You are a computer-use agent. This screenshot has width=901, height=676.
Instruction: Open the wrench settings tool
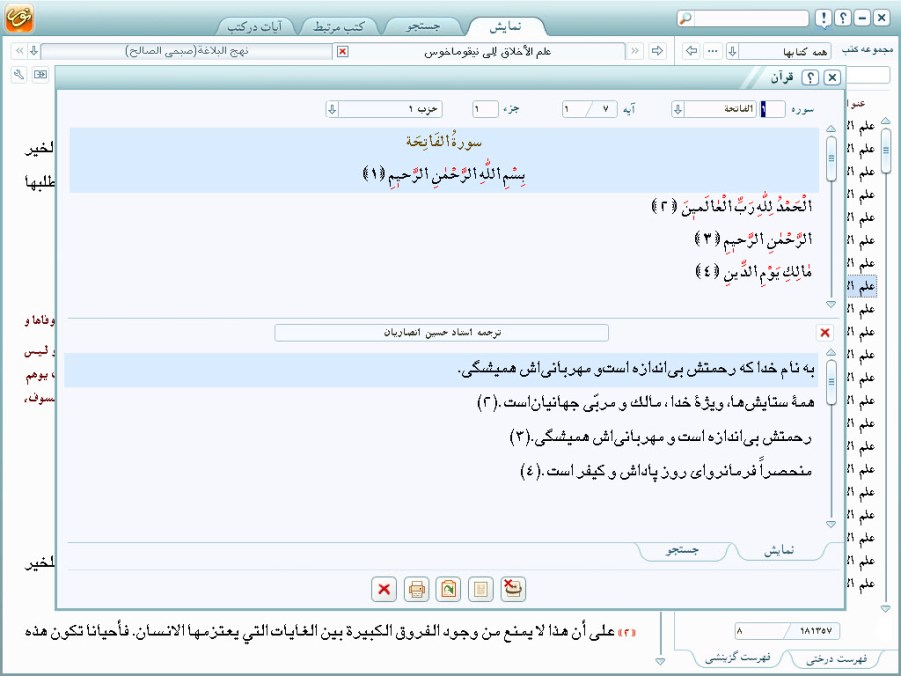pos(19,75)
